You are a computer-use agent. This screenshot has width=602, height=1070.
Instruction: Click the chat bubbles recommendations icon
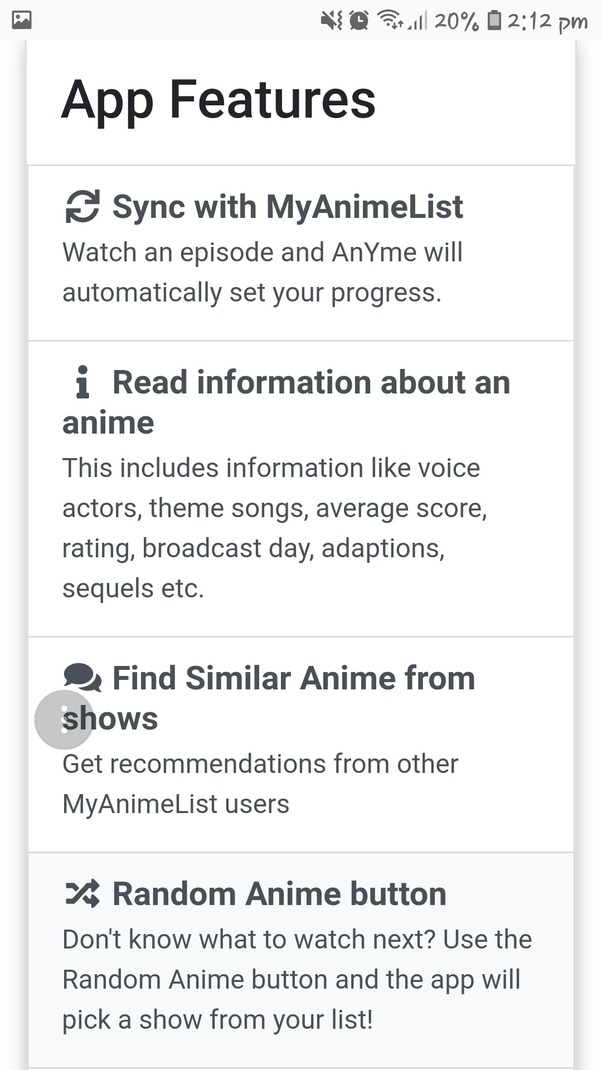[84, 677]
